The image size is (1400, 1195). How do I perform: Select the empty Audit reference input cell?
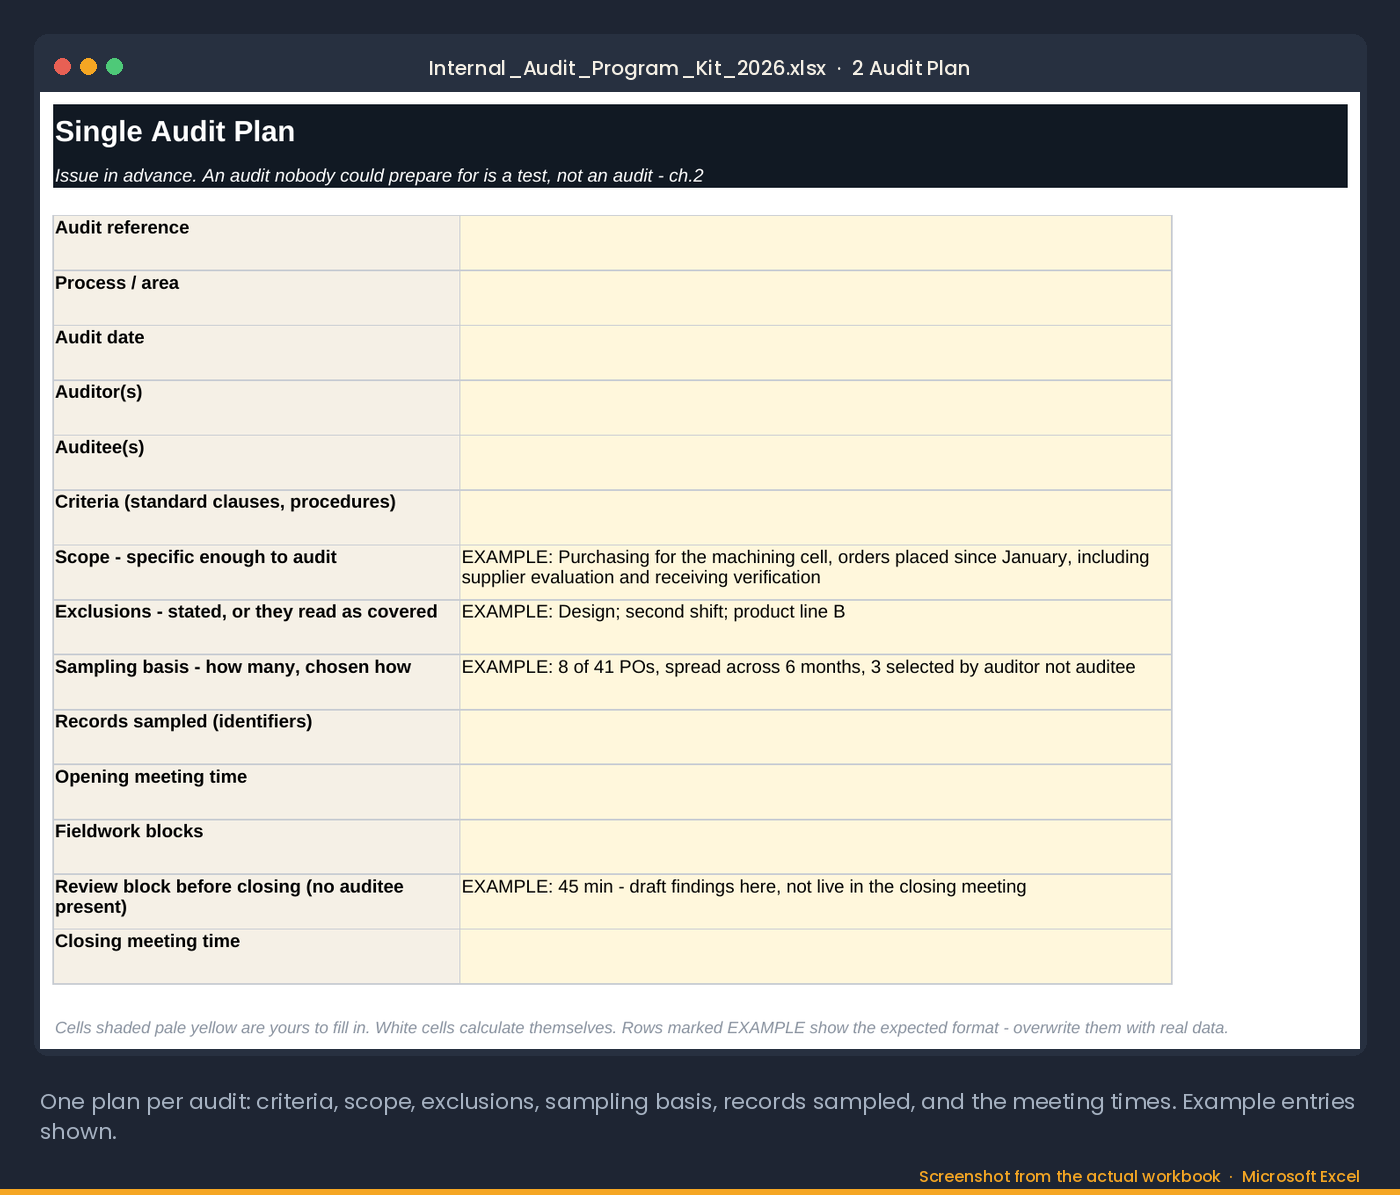[x=815, y=243]
